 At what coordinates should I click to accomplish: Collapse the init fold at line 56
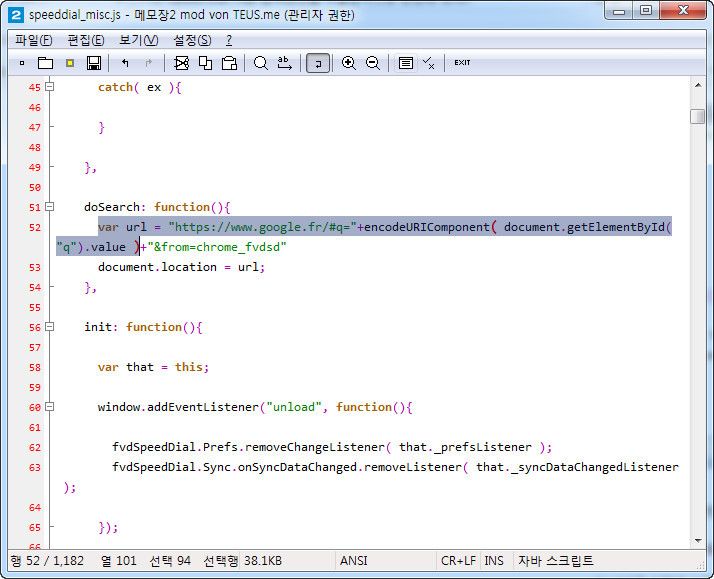pyautogui.click(x=50, y=327)
